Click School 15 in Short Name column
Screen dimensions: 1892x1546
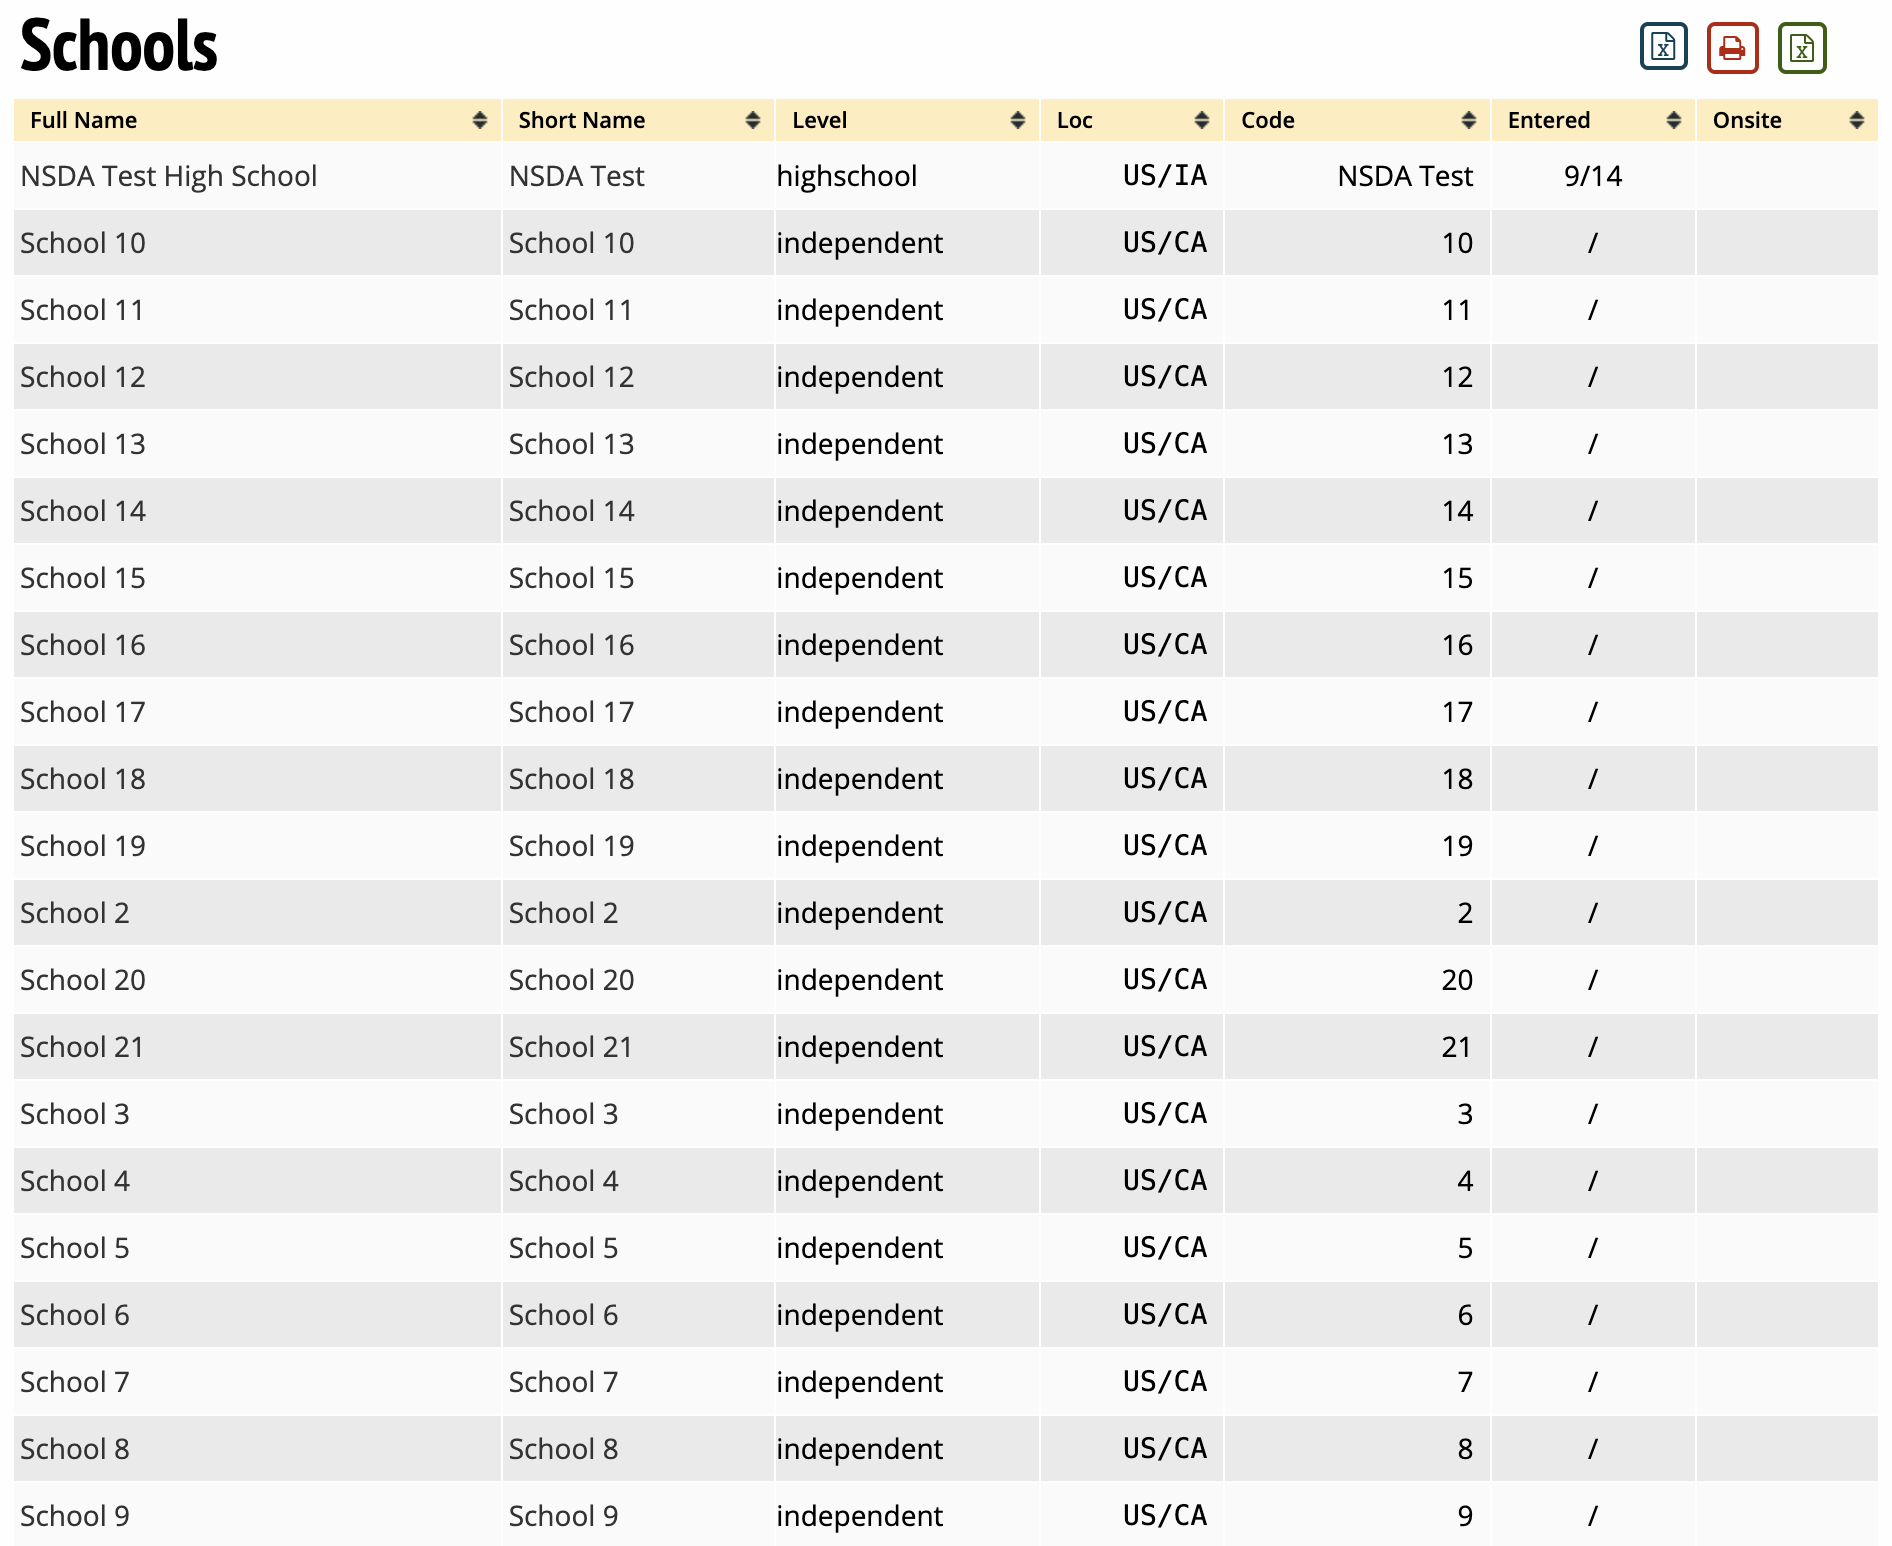pyautogui.click(x=571, y=578)
